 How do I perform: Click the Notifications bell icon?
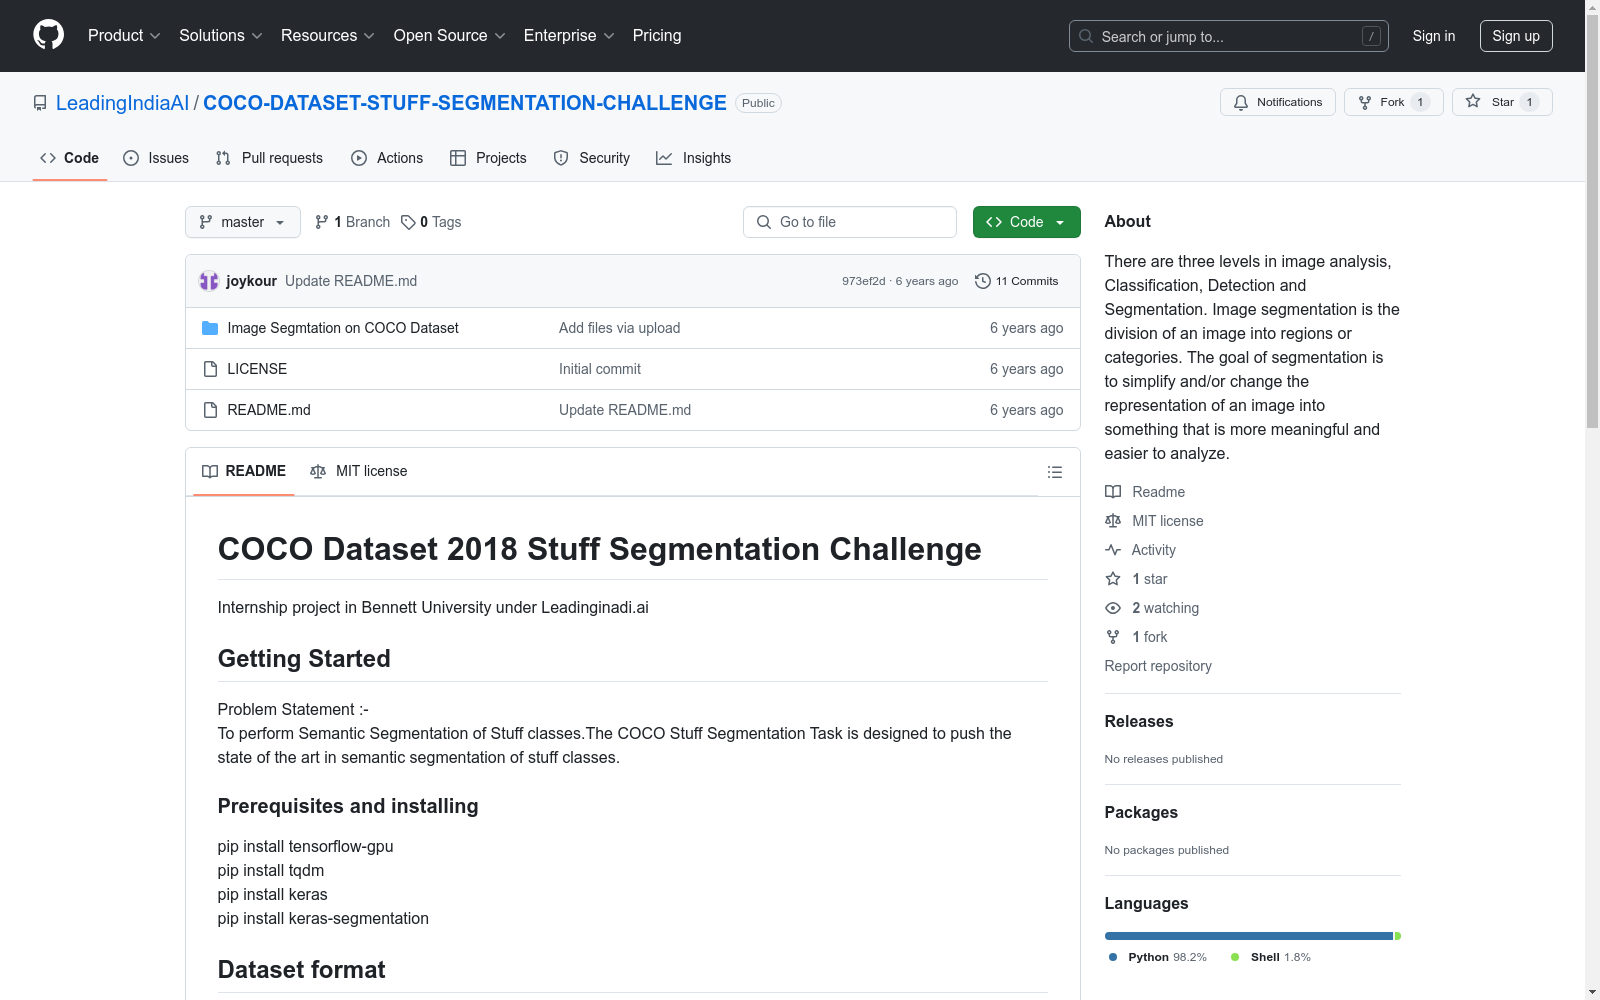[x=1241, y=102]
